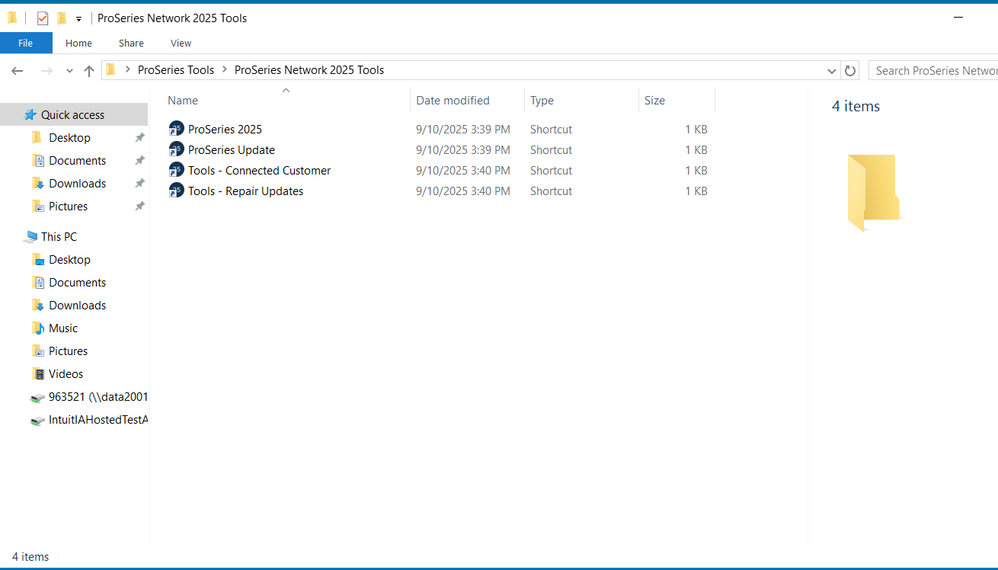Click the chevron before ProSeries Tools in breadcrumb
This screenshot has height=570, width=998.
tap(127, 69)
